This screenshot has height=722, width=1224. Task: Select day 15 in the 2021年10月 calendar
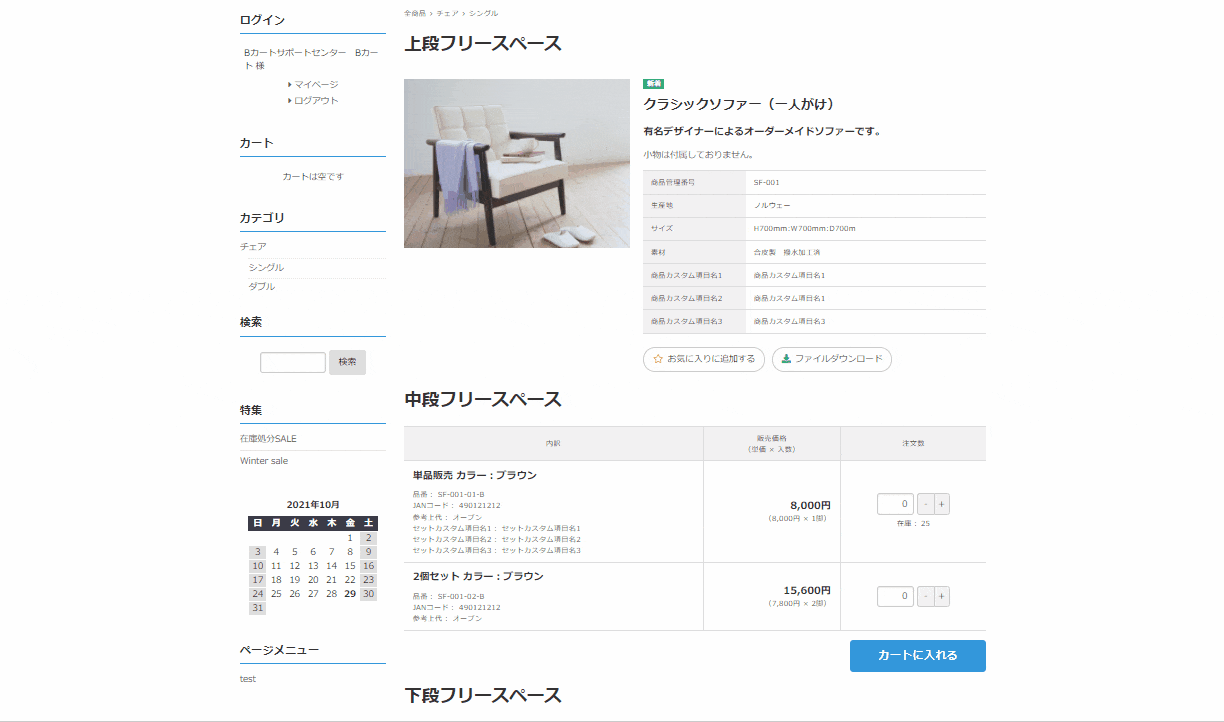tap(350, 566)
